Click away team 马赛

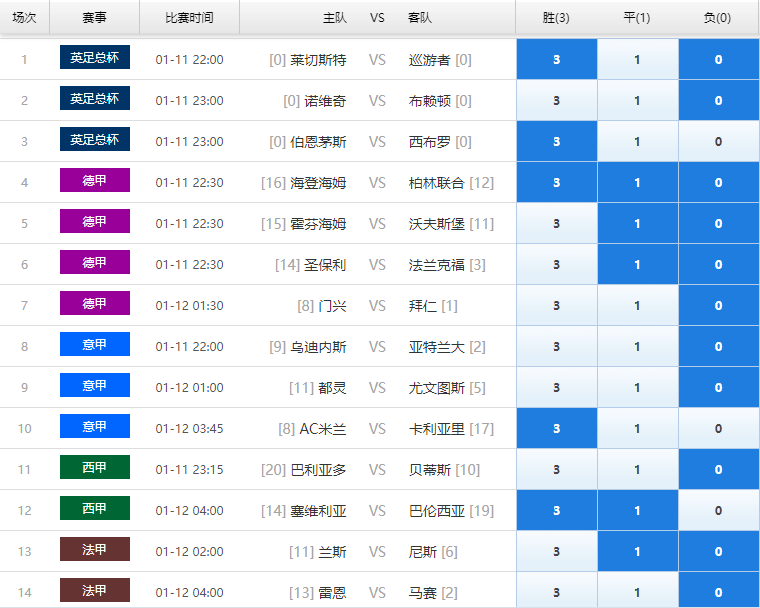423,592
